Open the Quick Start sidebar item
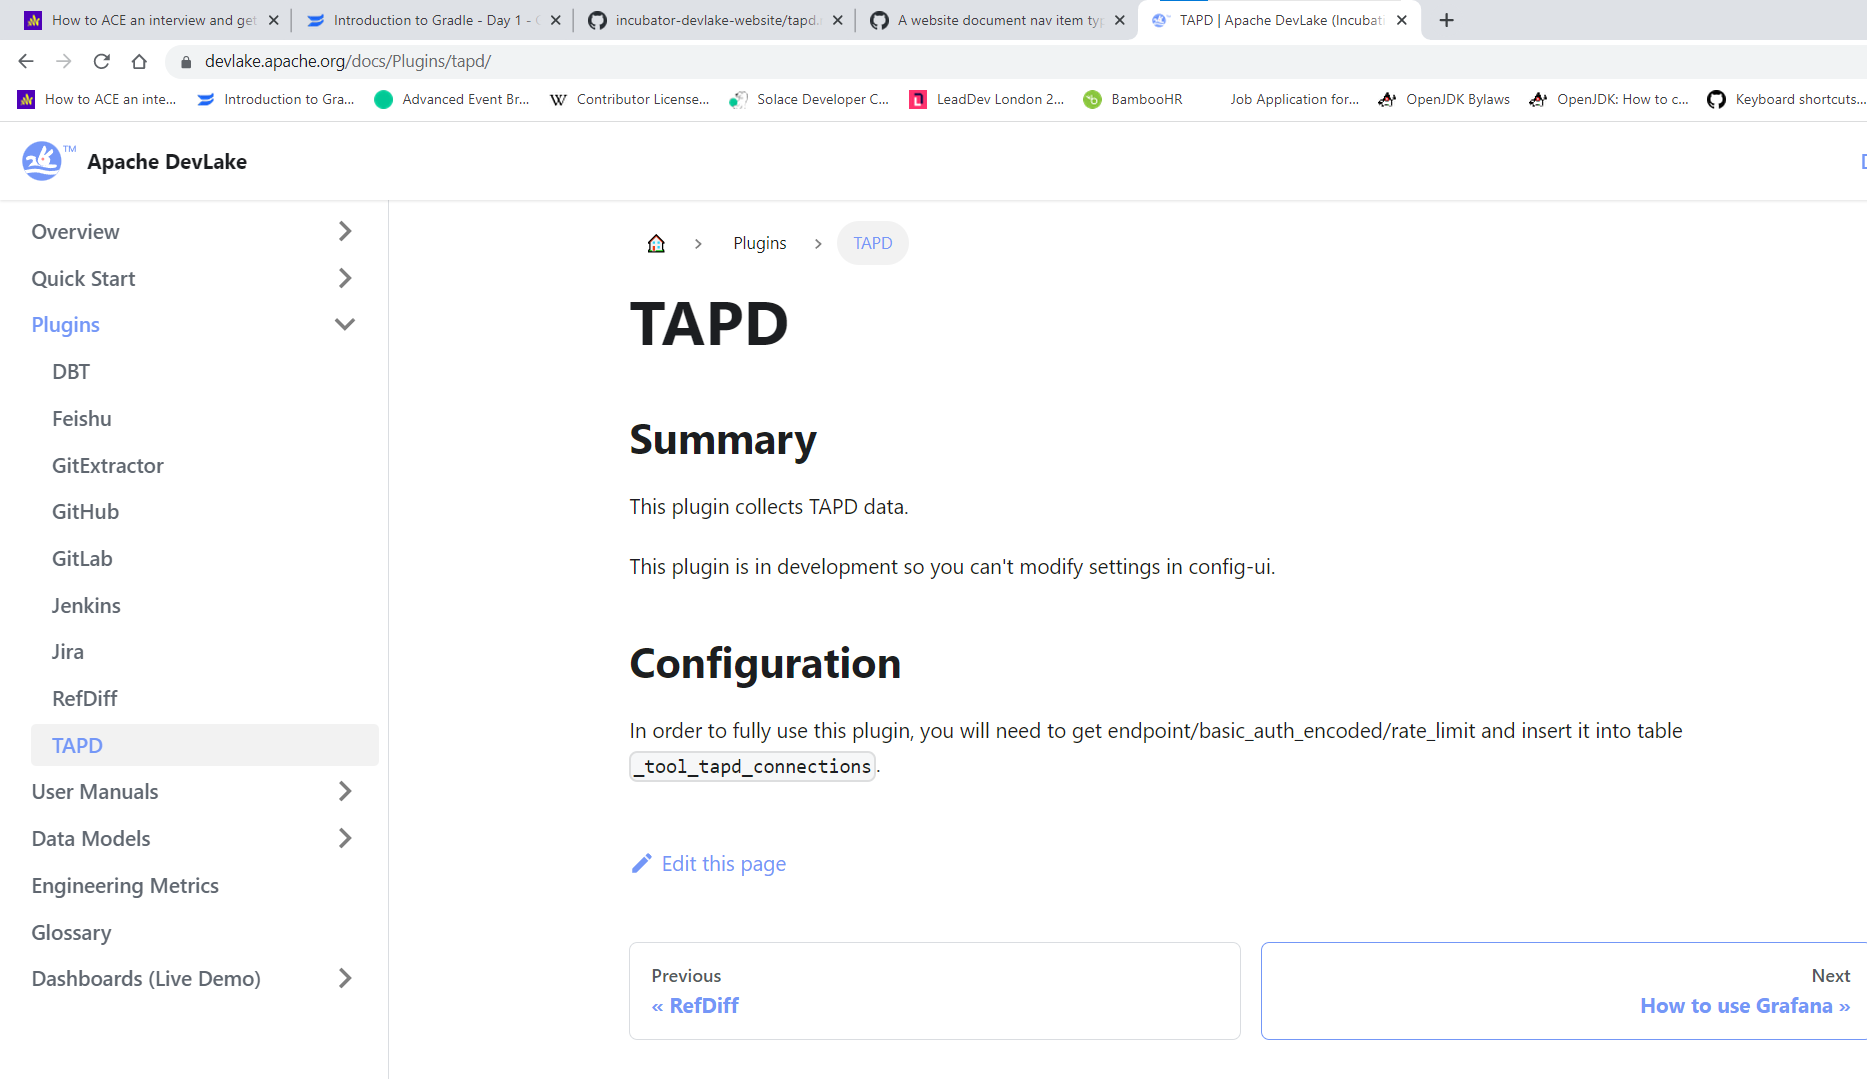This screenshot has width=1867, height=1079. [x=83, y=278]
